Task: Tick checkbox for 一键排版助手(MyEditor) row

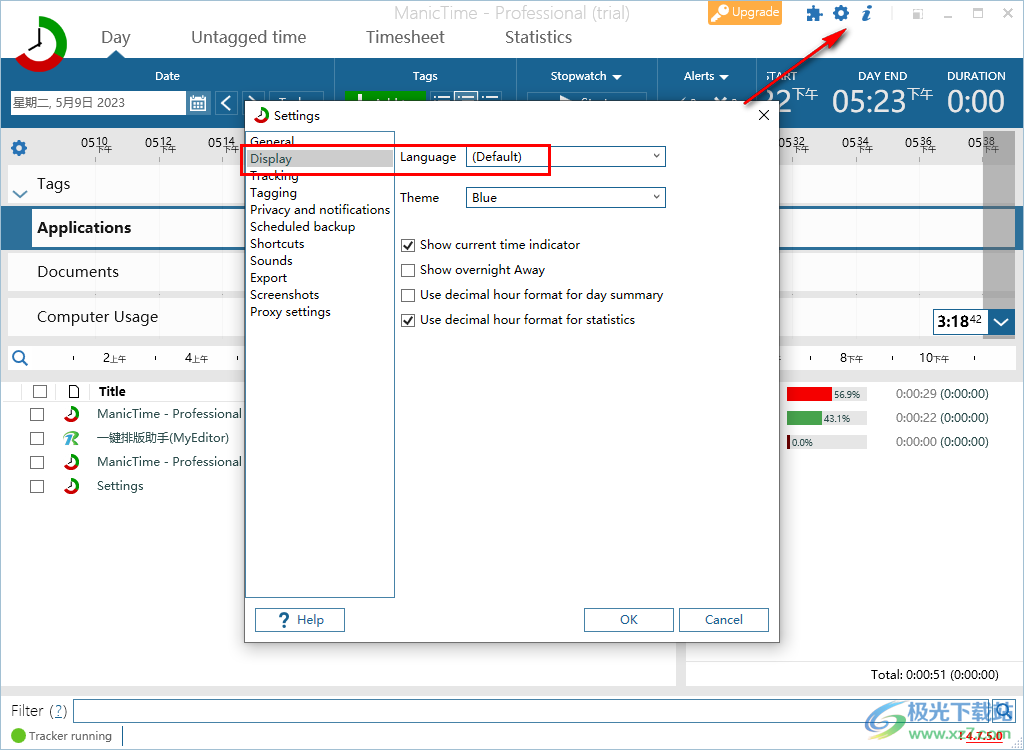Action: (x=37, y=438)
